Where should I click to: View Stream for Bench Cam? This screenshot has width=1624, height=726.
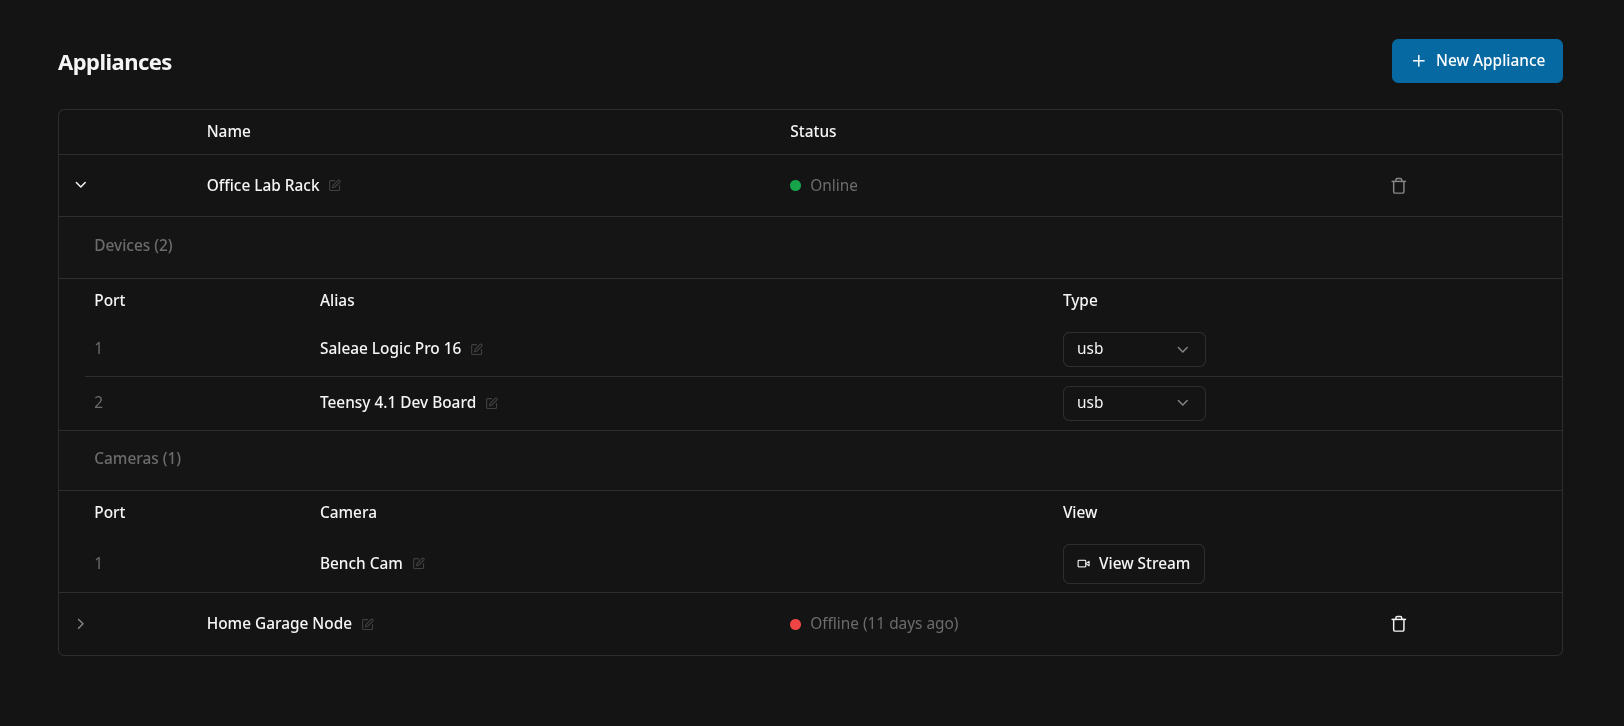1134,564
